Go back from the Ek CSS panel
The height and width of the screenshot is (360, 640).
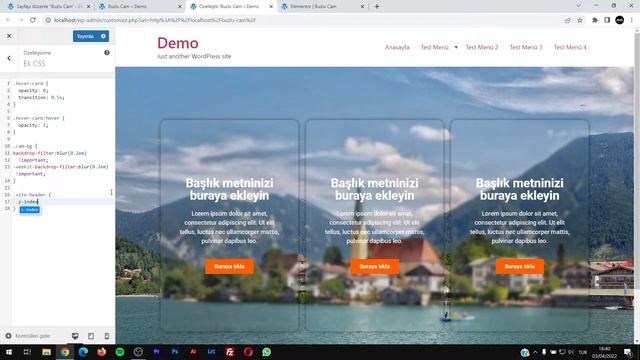pos(9,58)
